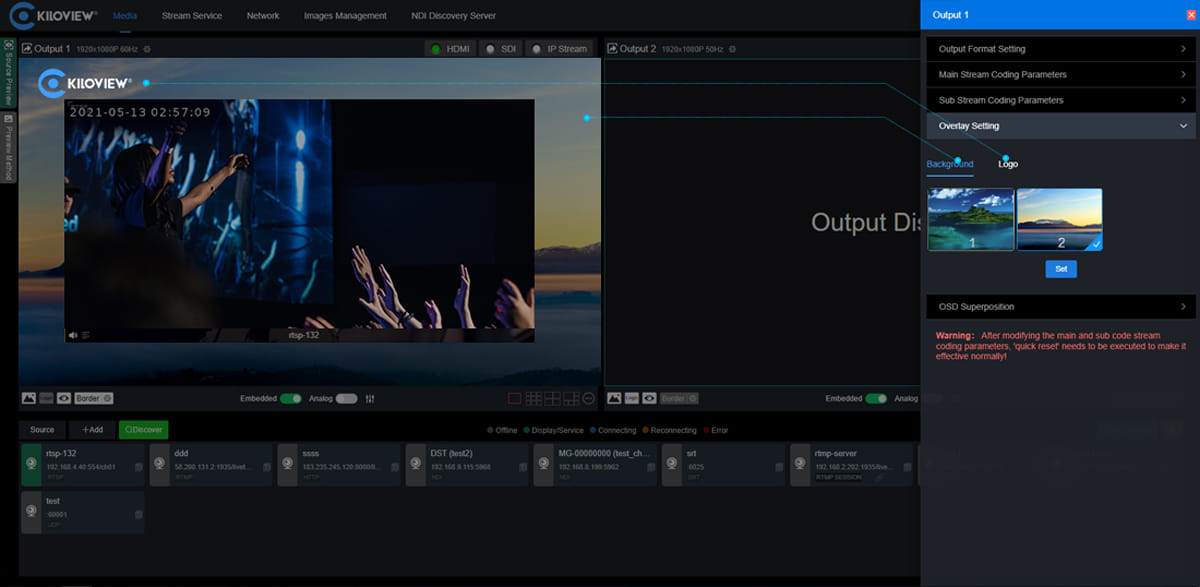The image size is (1200, 587).
Task: Open the Stream Service menu
Action: click(x=192, y=16)
